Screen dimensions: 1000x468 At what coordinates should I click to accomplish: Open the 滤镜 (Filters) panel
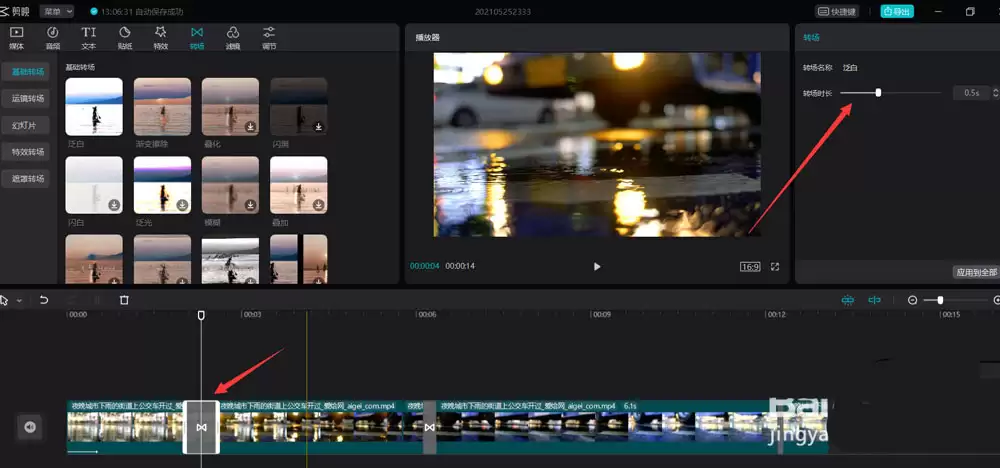coord(232,37)
